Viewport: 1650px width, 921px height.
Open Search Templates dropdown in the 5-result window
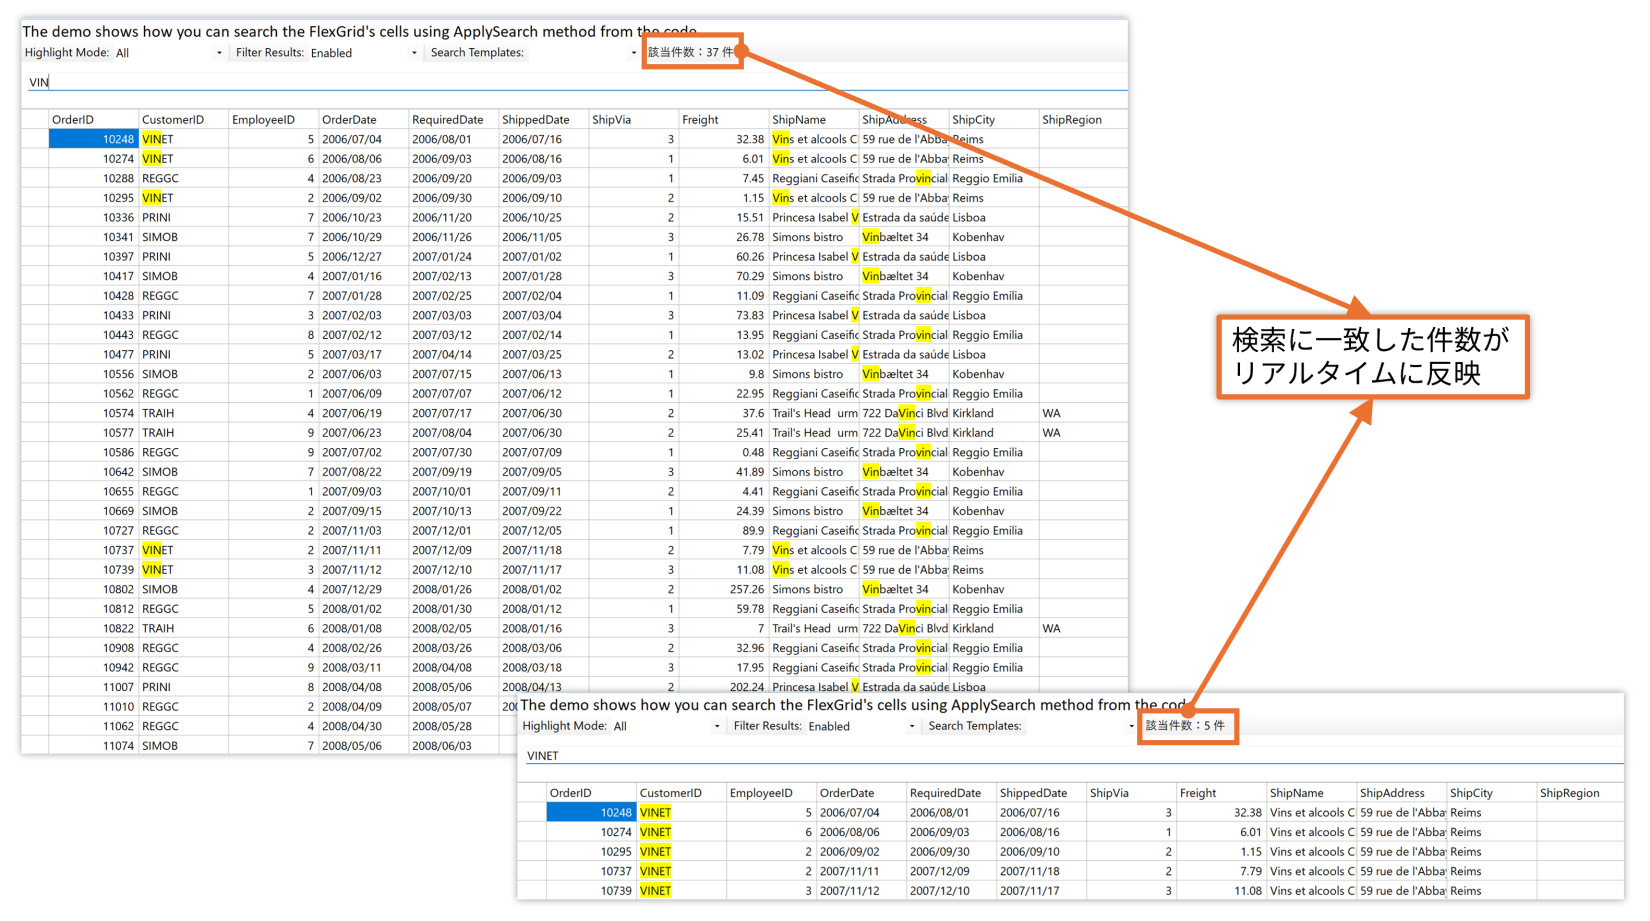click(1080, 727)
